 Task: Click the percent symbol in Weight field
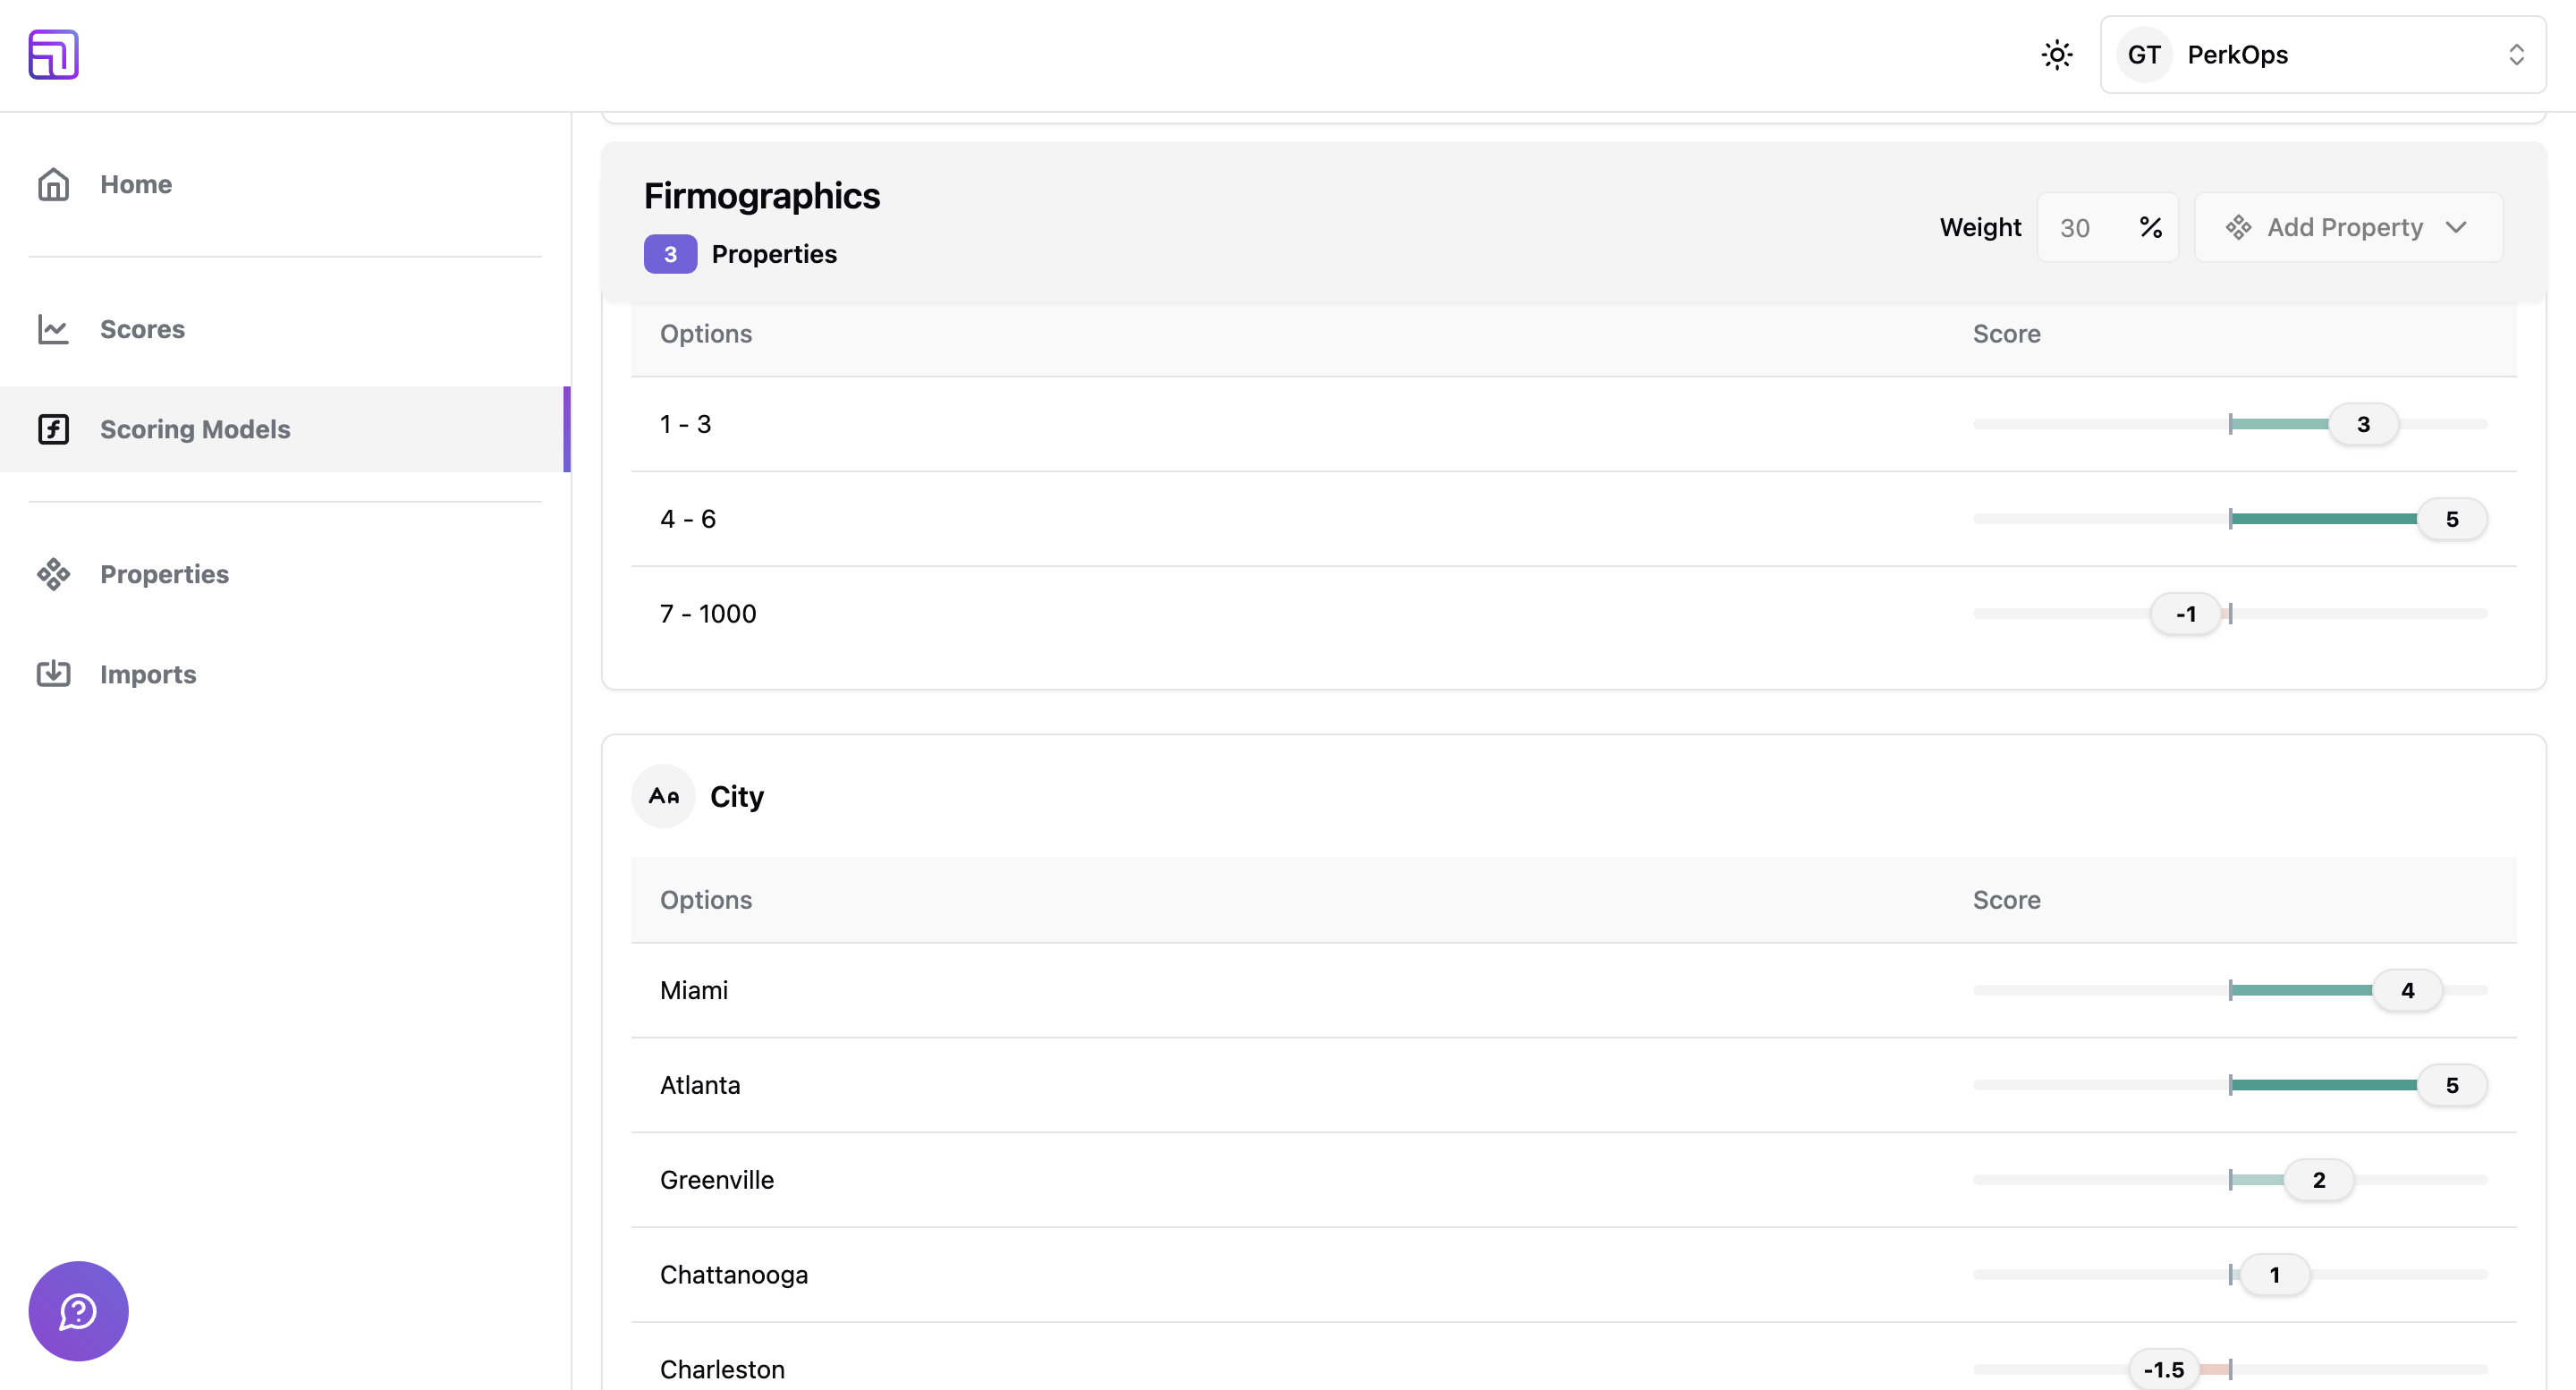tap(2150, 228)
